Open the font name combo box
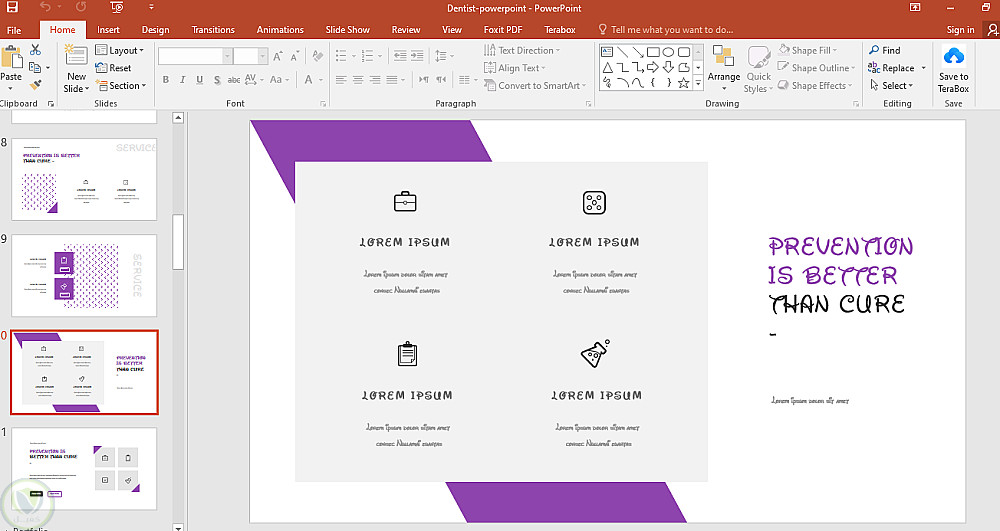 [x=195, y=56]
